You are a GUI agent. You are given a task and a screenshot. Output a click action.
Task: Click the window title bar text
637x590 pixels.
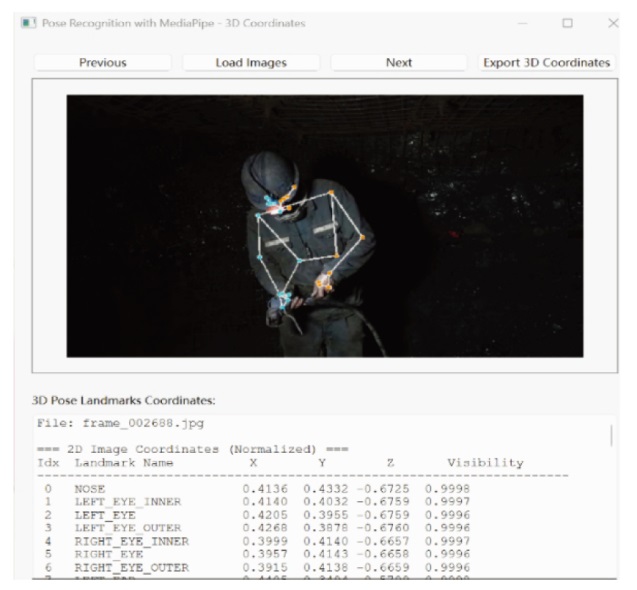[x=173, y=23]
